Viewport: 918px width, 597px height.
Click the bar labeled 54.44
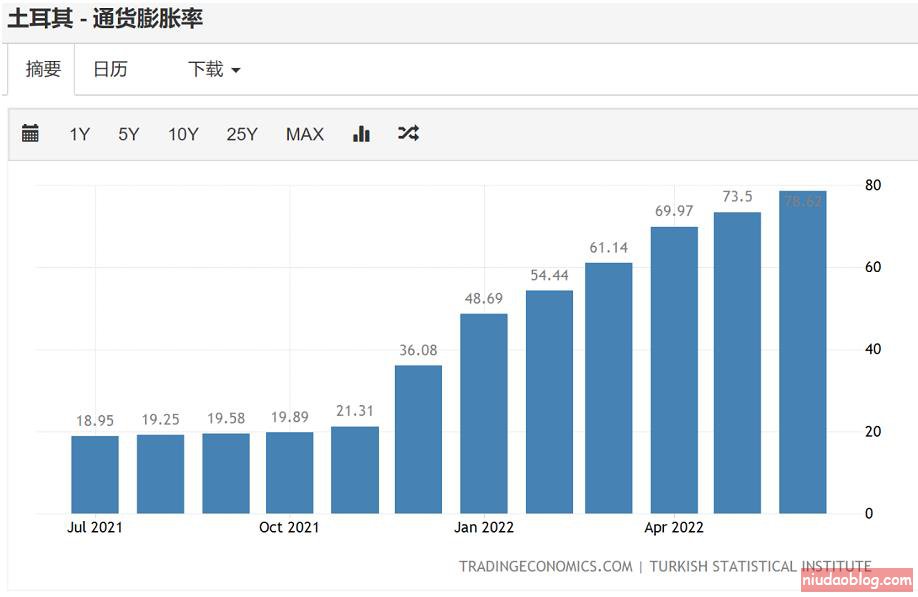coord(549,402)
